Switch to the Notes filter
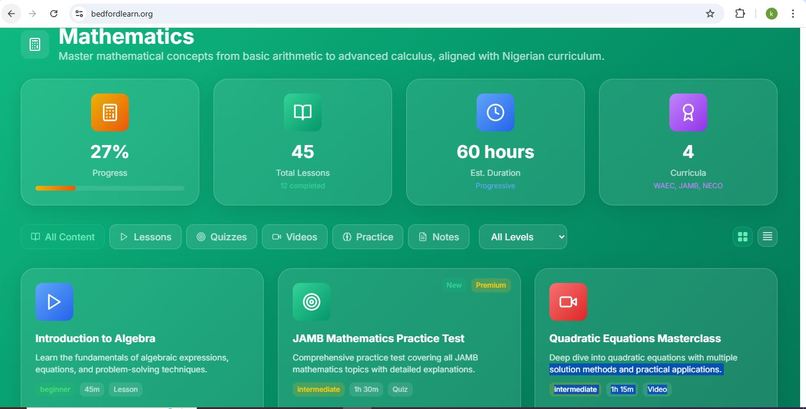Viewport: 806px width, 409px height. (x=438, y=237)
